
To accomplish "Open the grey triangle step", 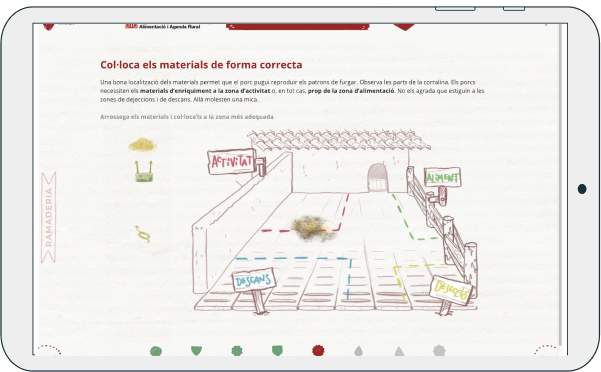I will click(x=399, y=351).
